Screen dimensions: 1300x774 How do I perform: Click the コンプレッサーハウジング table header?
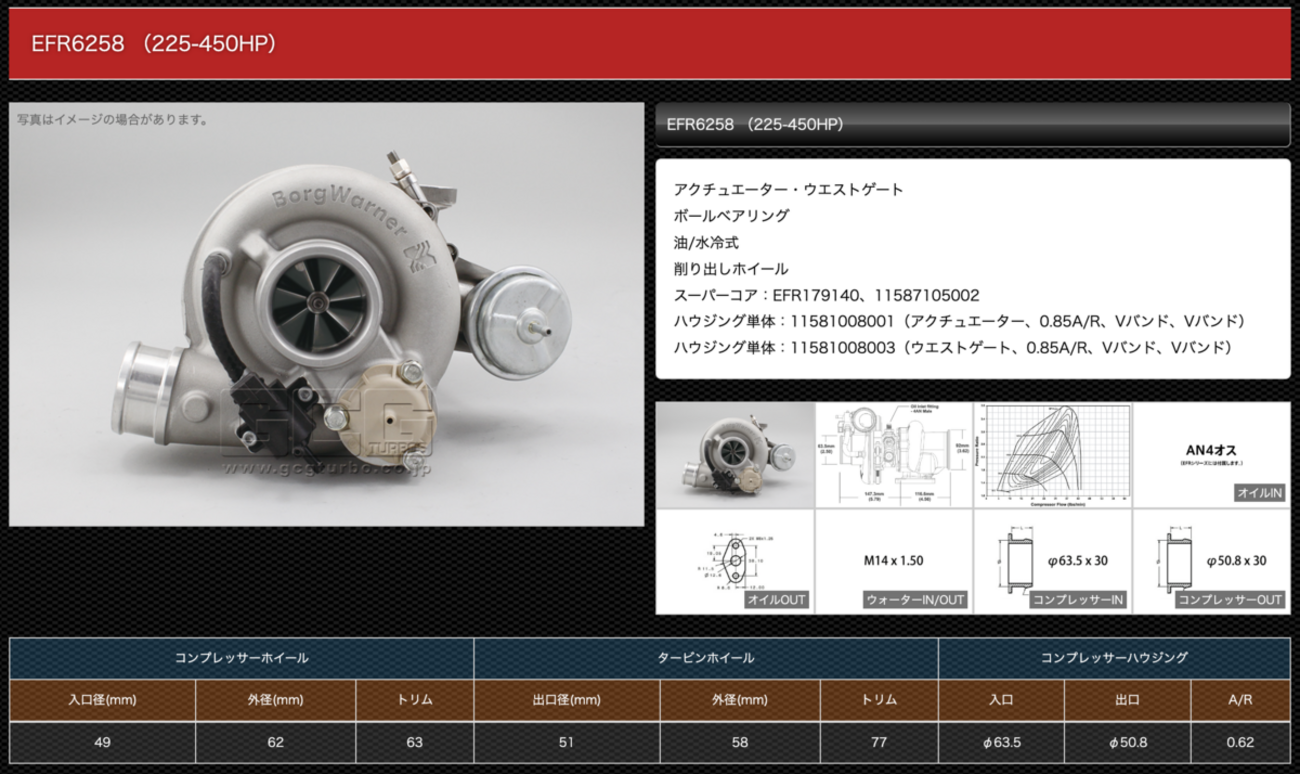click(1114, 658)
